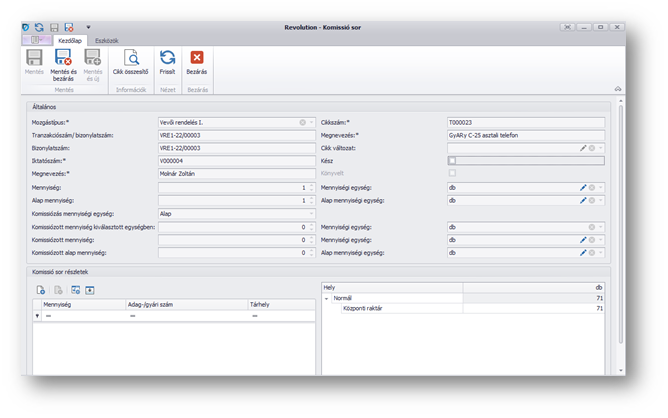Viewport: 668px width, 418px height.
Task: Open the quick access toolbar customize arrow
Action: (88, 27)
